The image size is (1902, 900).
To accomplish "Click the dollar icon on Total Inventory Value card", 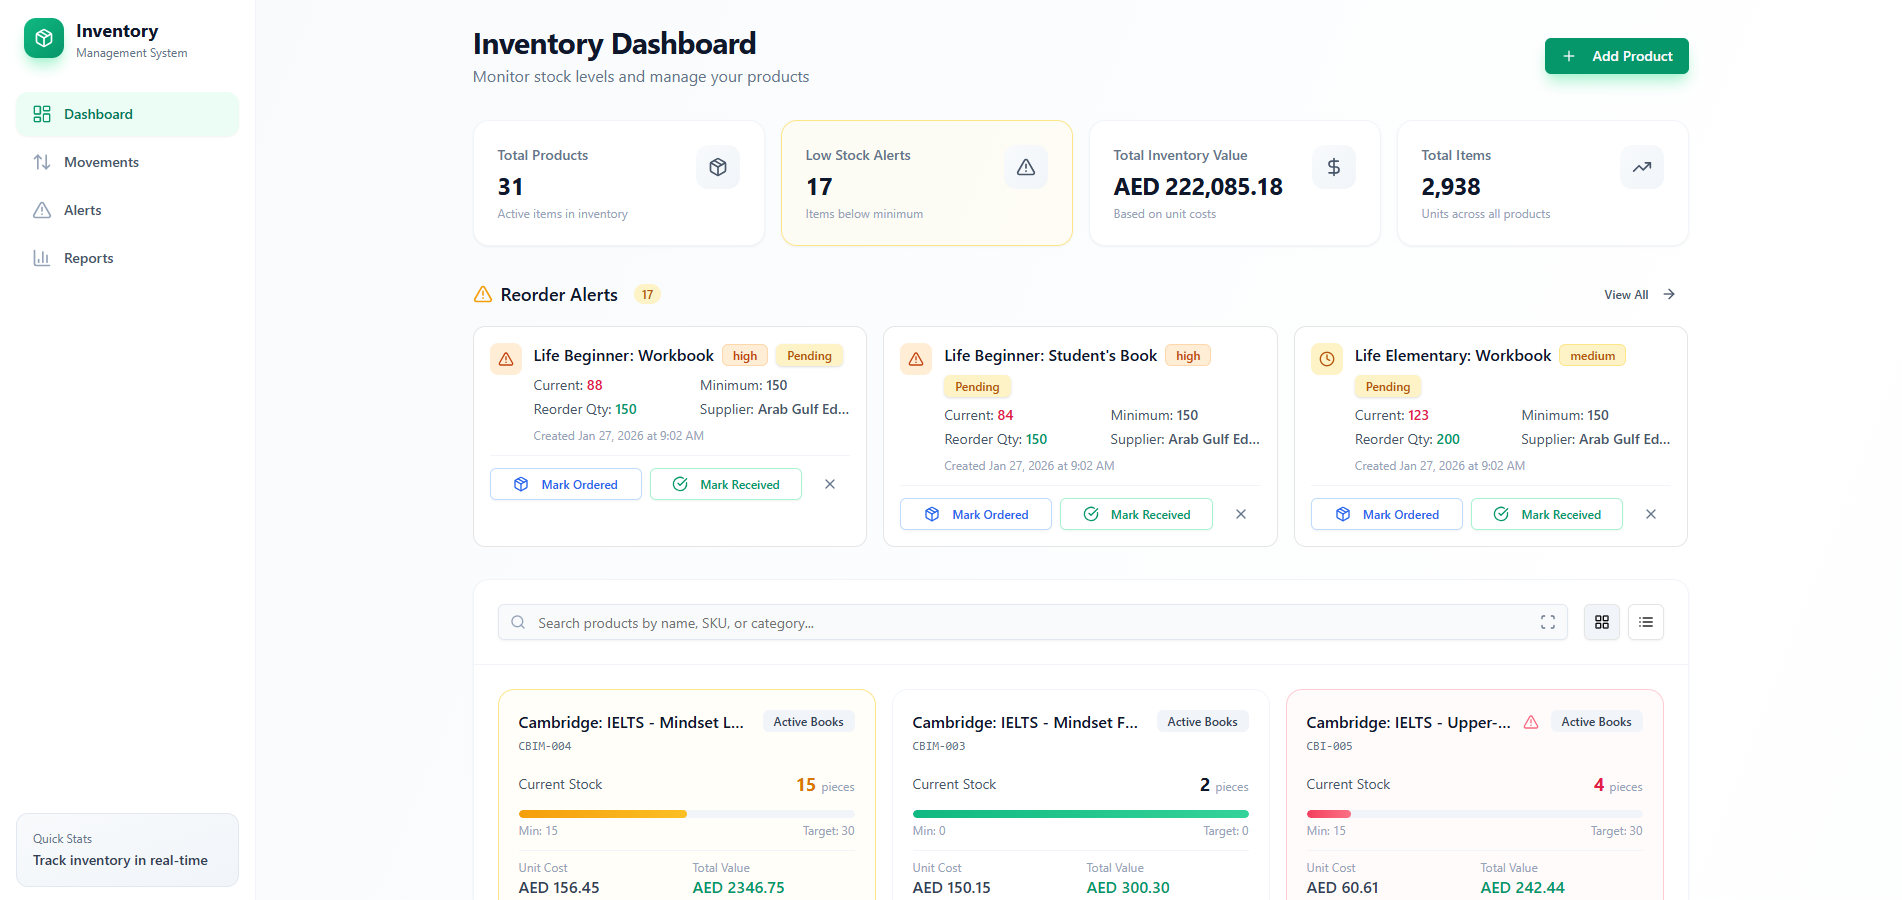I will [x=1334, y=167].
